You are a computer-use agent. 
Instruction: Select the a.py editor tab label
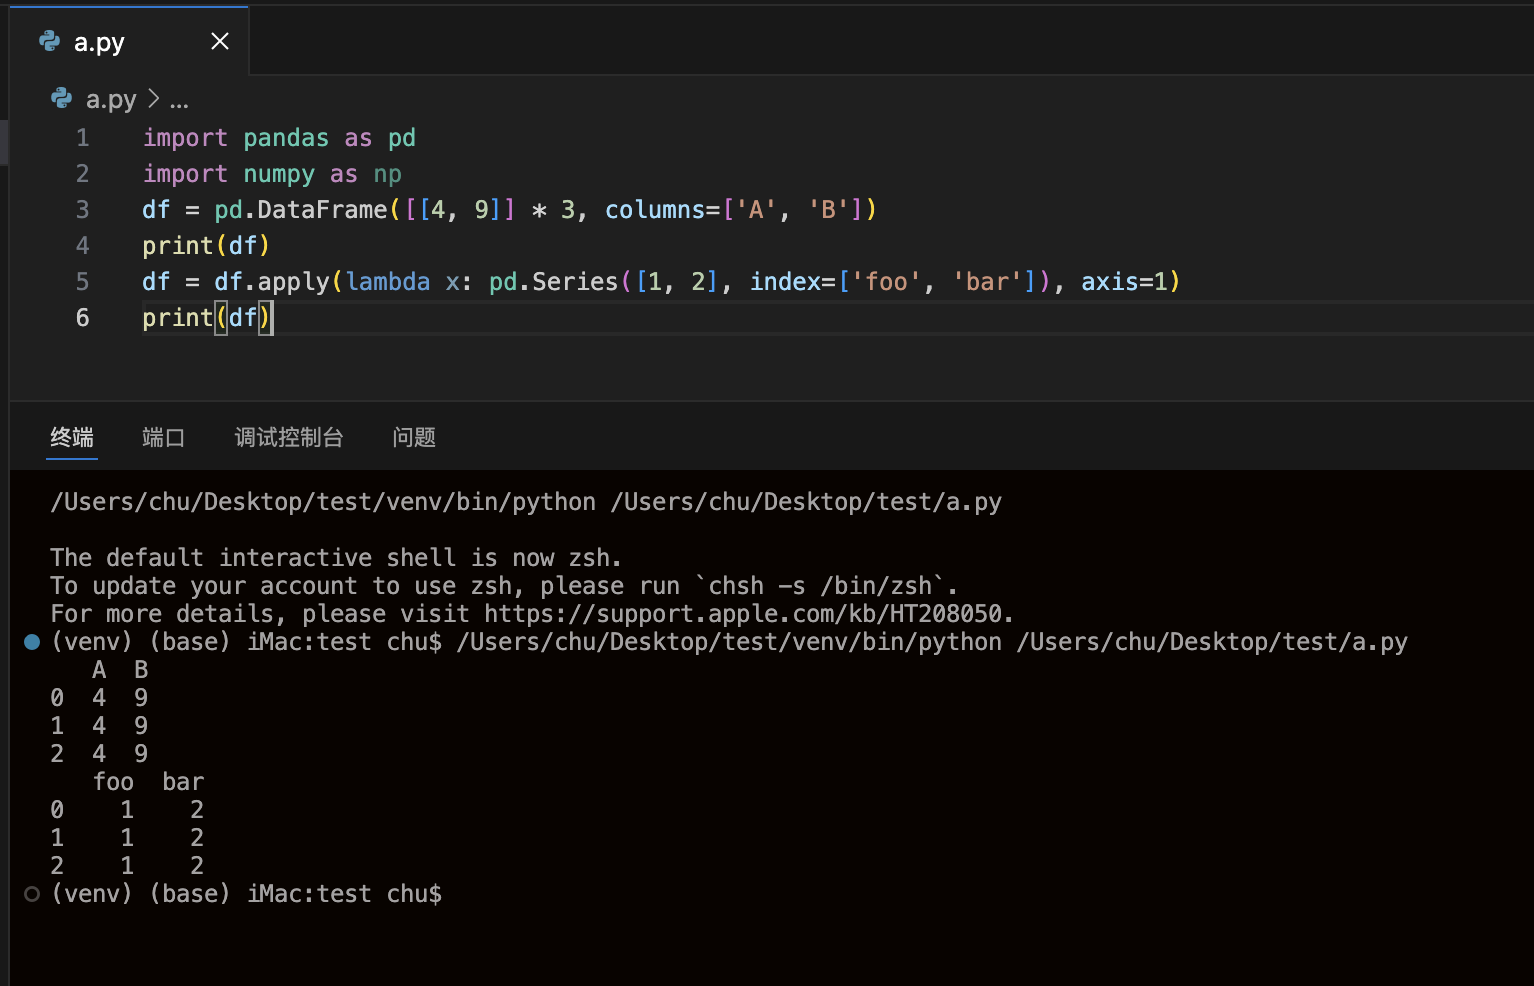click(x=99, y=42)
